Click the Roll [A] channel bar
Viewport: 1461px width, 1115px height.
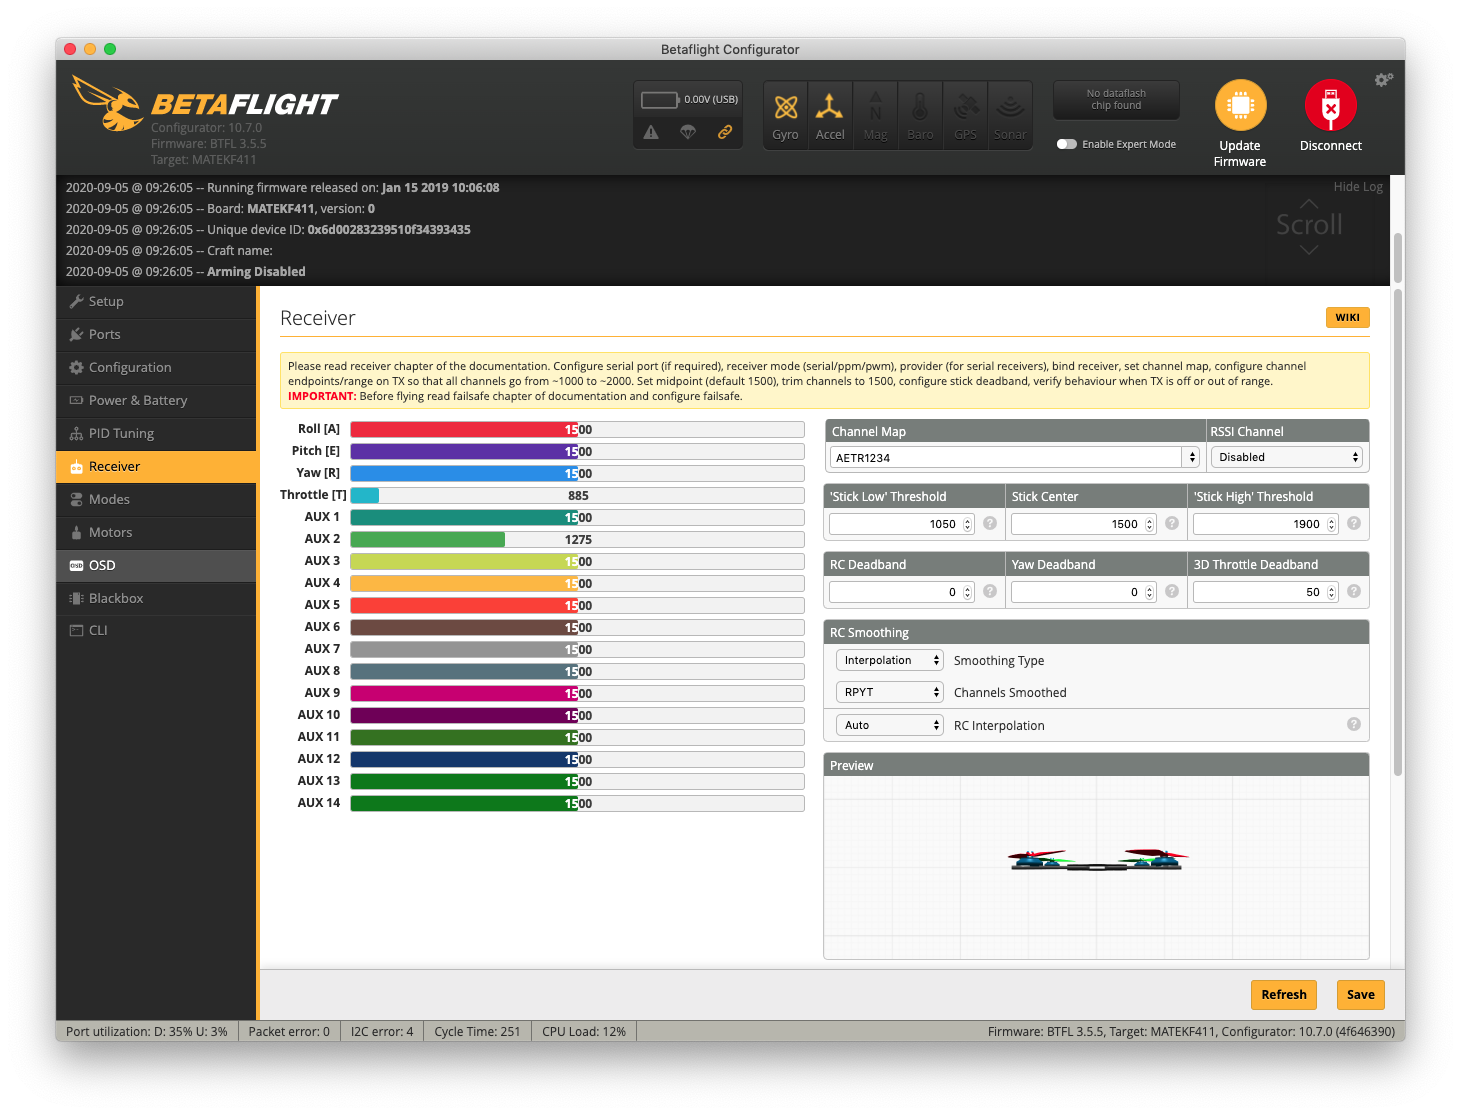(x=577, y=429)
